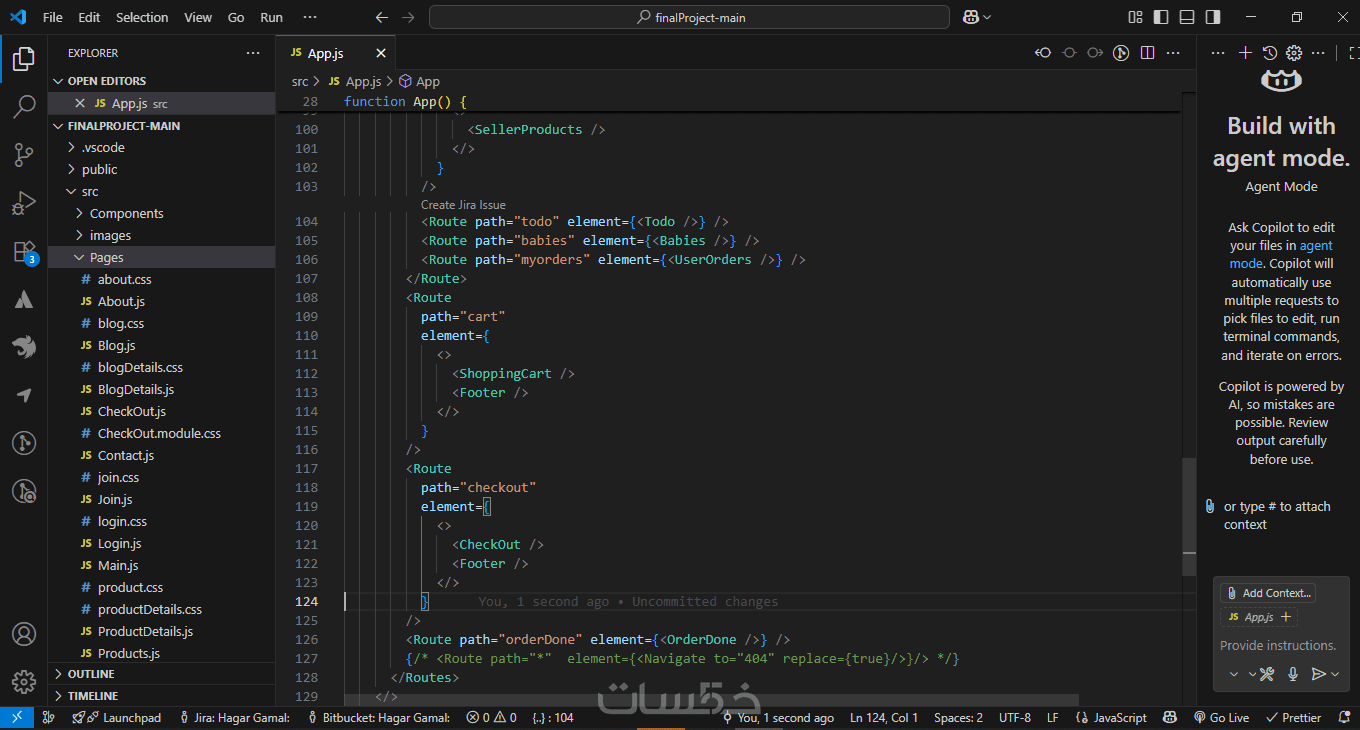
Task: Collapse the Pages folder
Action: click(x=106, y=257)
